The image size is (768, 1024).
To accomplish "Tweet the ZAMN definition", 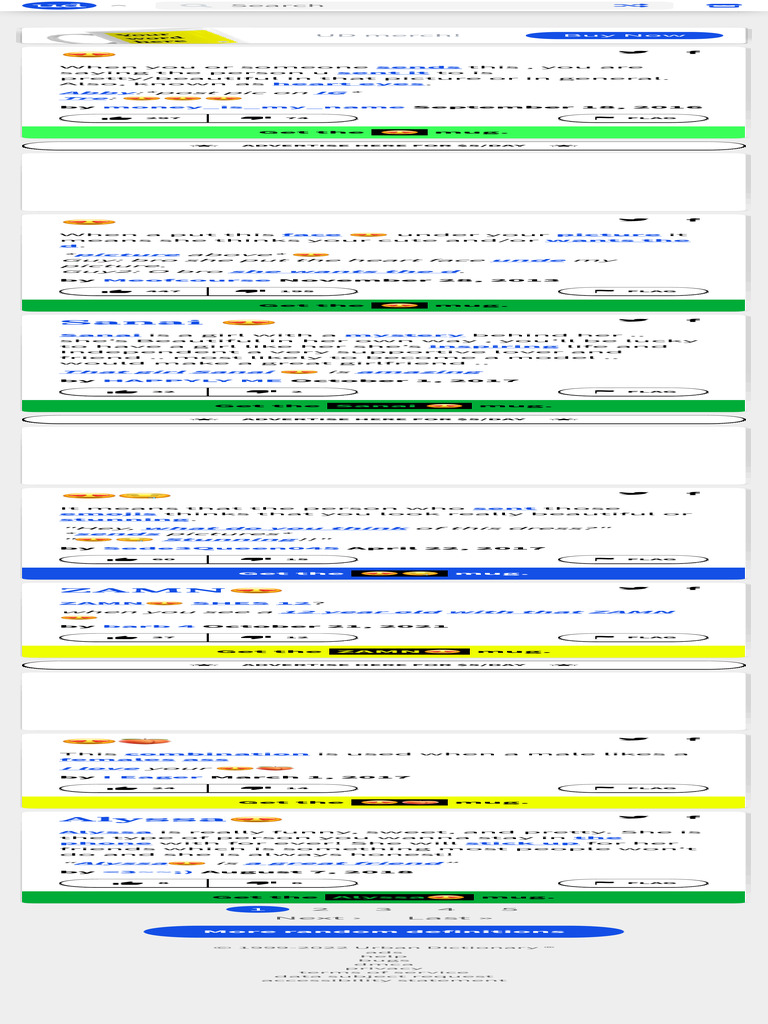I will pyautogui.click(x=633, y=588).
